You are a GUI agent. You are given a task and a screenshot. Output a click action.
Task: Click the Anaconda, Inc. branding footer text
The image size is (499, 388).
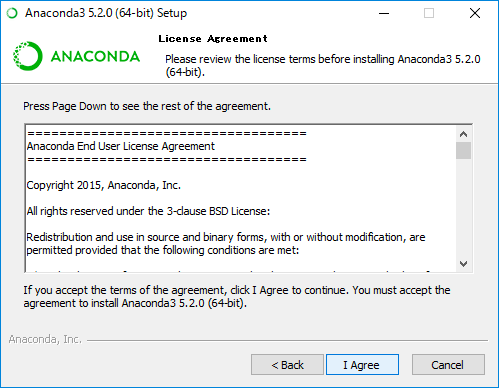click(45, 339)
